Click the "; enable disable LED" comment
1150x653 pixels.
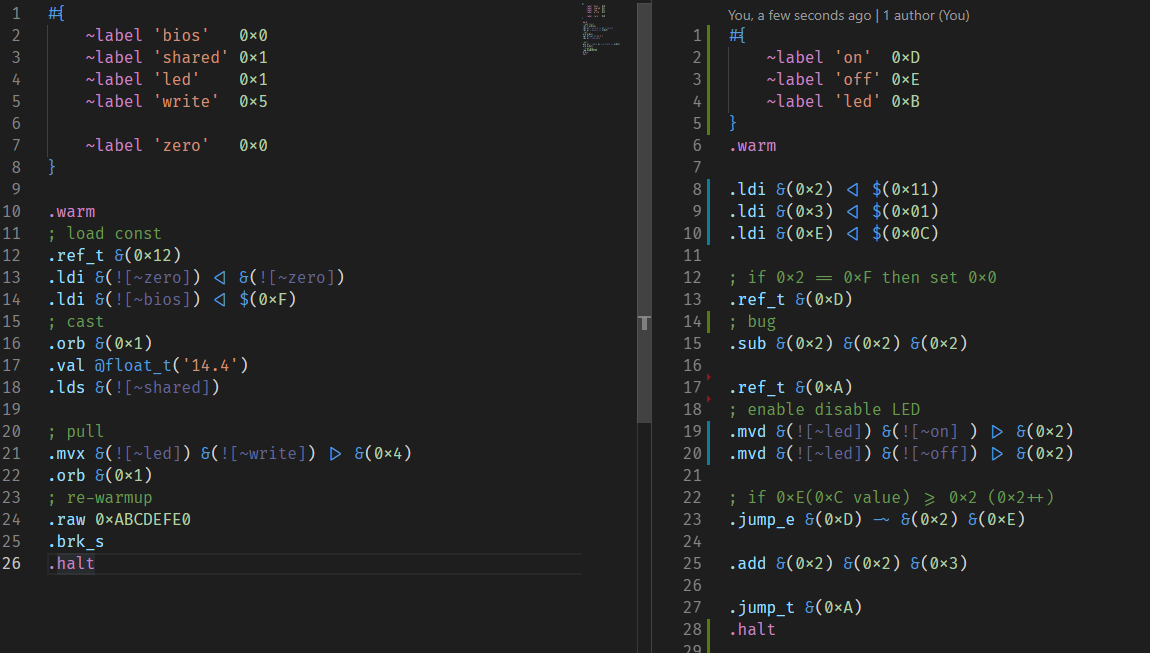824,409
